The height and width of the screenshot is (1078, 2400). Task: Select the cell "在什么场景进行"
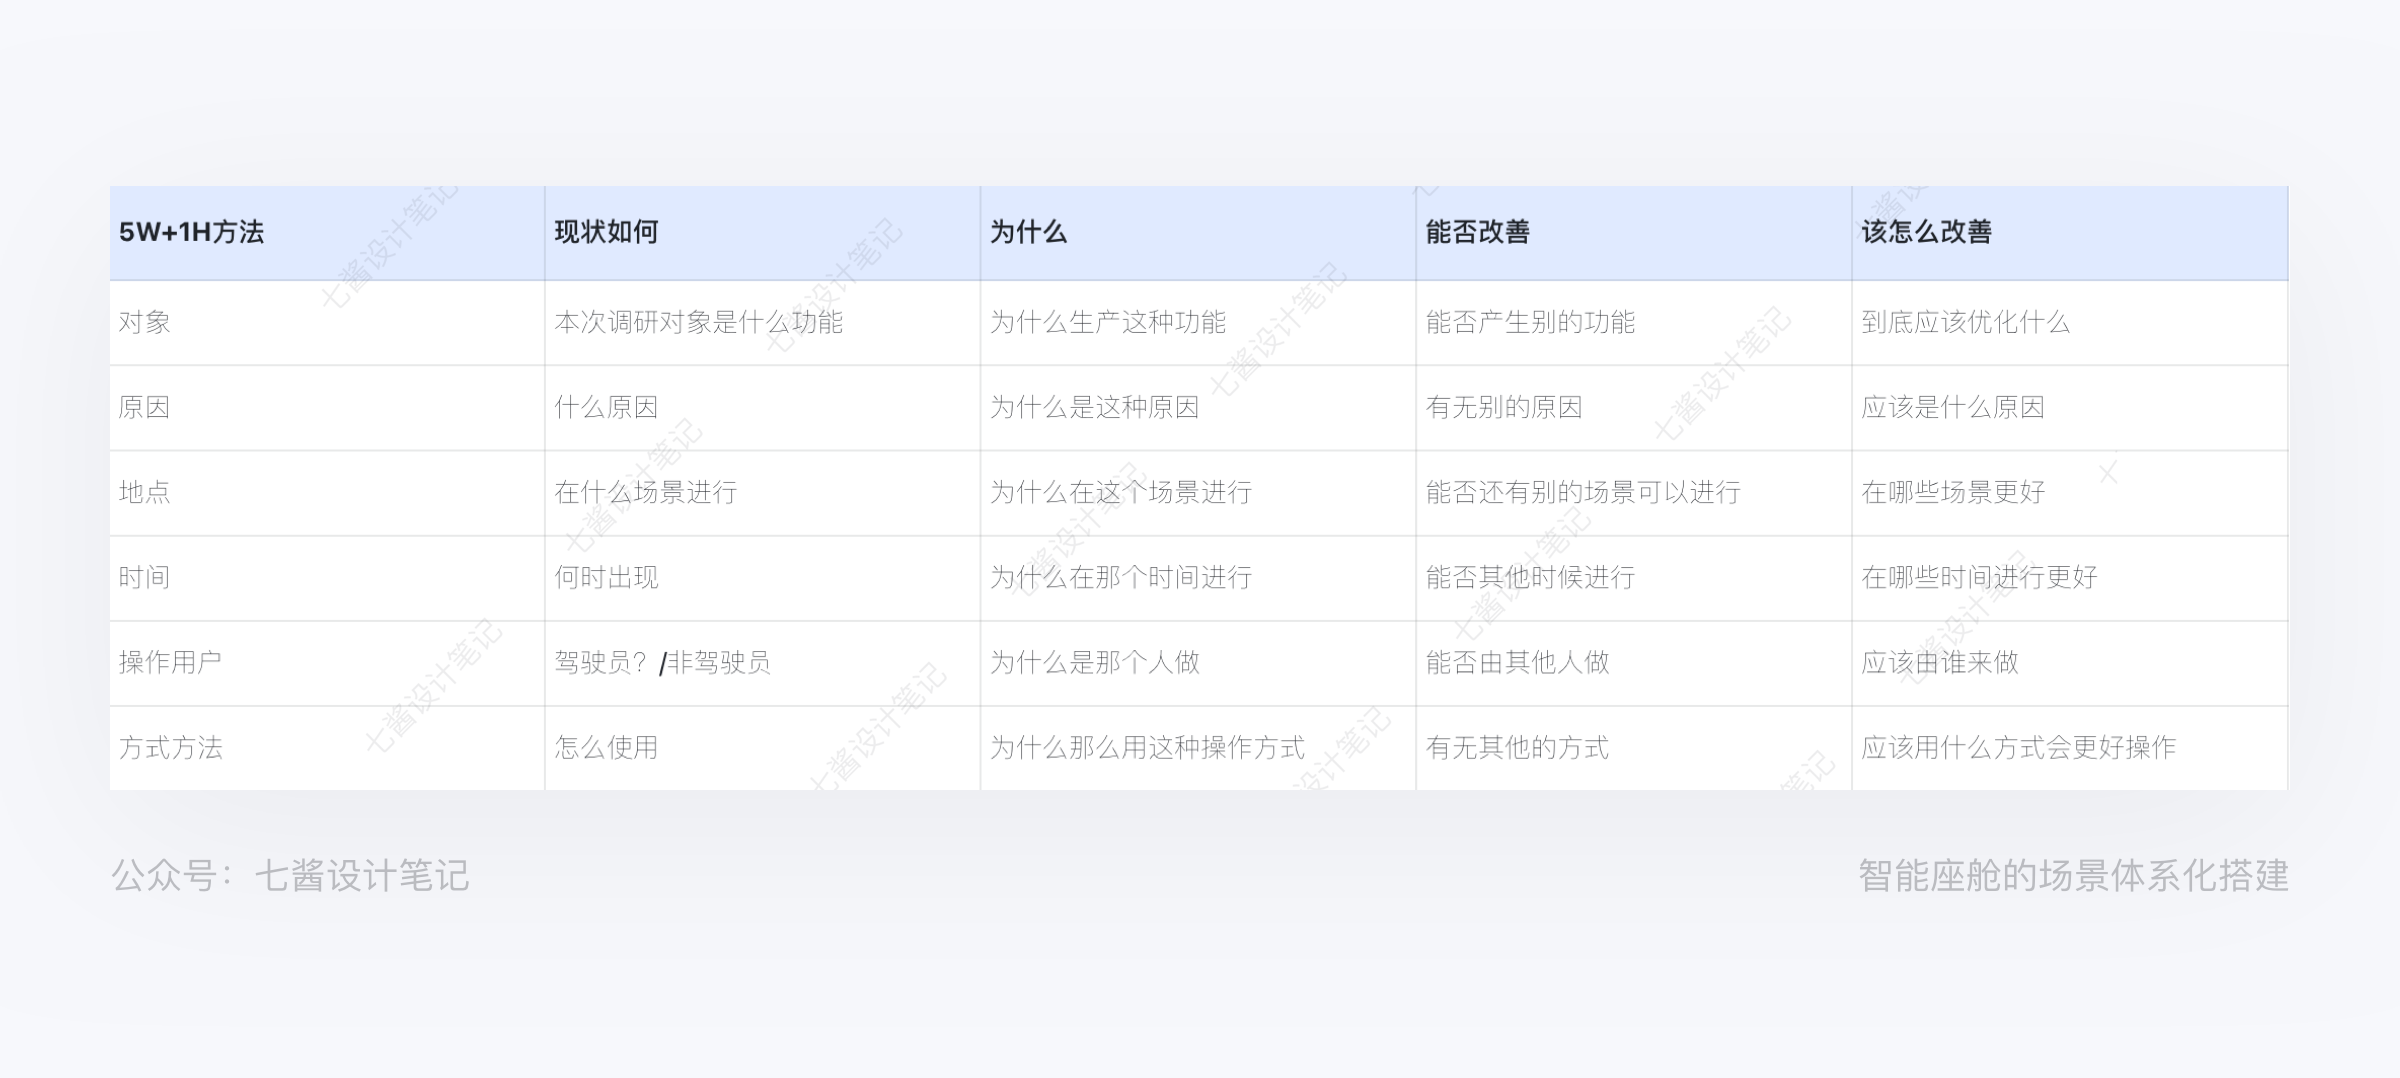tap(762, 492)
